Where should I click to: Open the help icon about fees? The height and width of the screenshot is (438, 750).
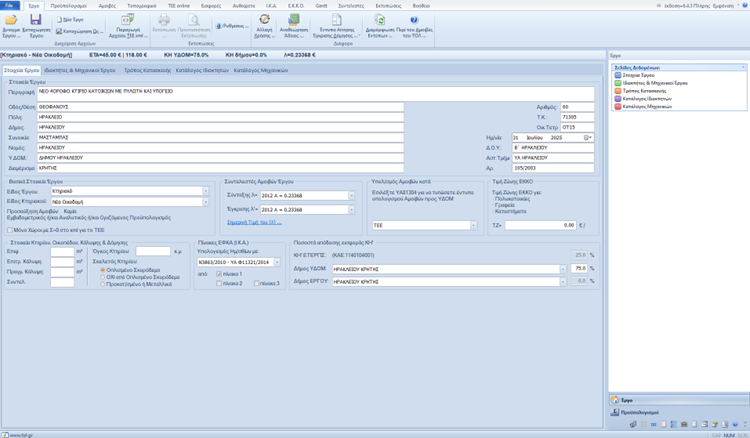coord(415,20)
